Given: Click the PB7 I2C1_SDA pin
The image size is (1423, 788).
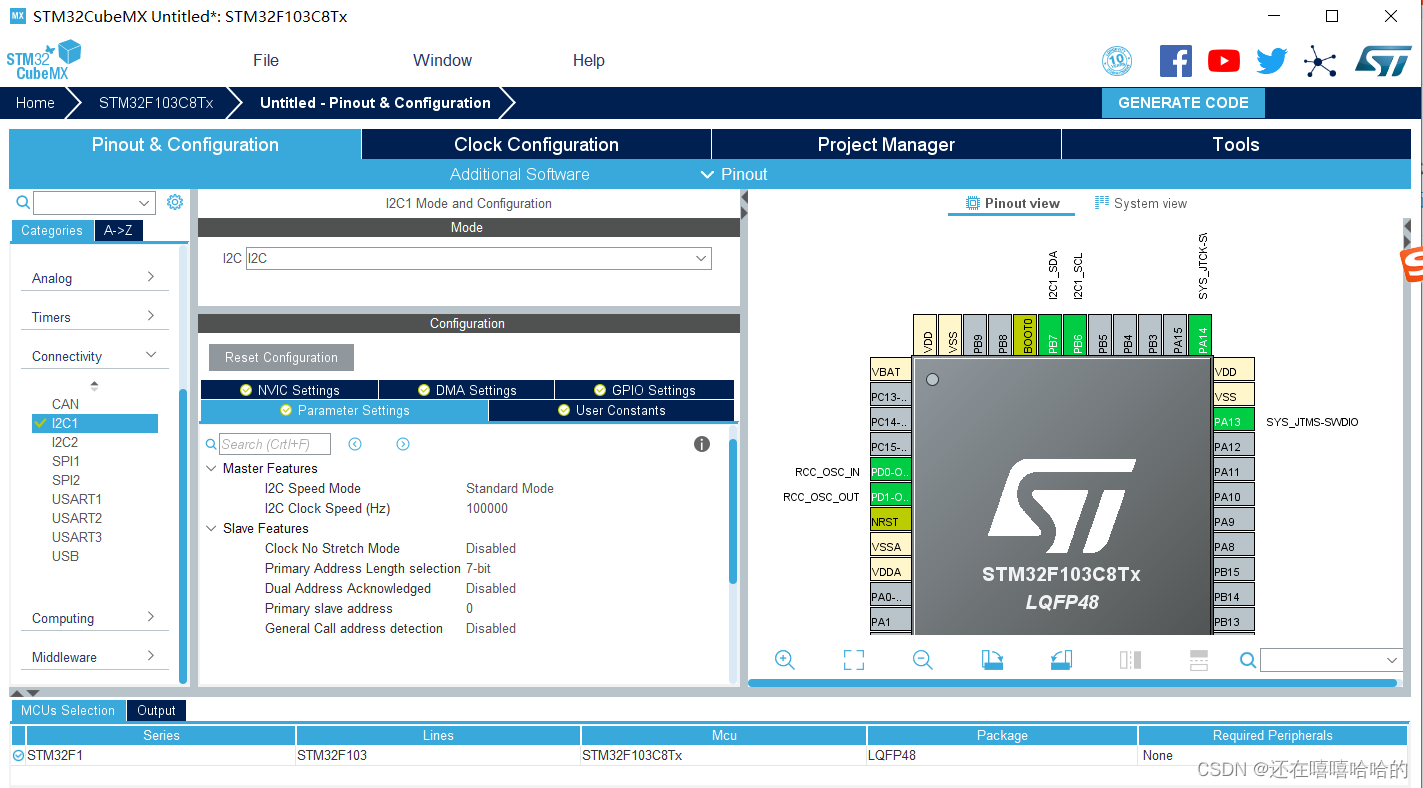Looking at the screenshot, I should tap(1050, 335).
